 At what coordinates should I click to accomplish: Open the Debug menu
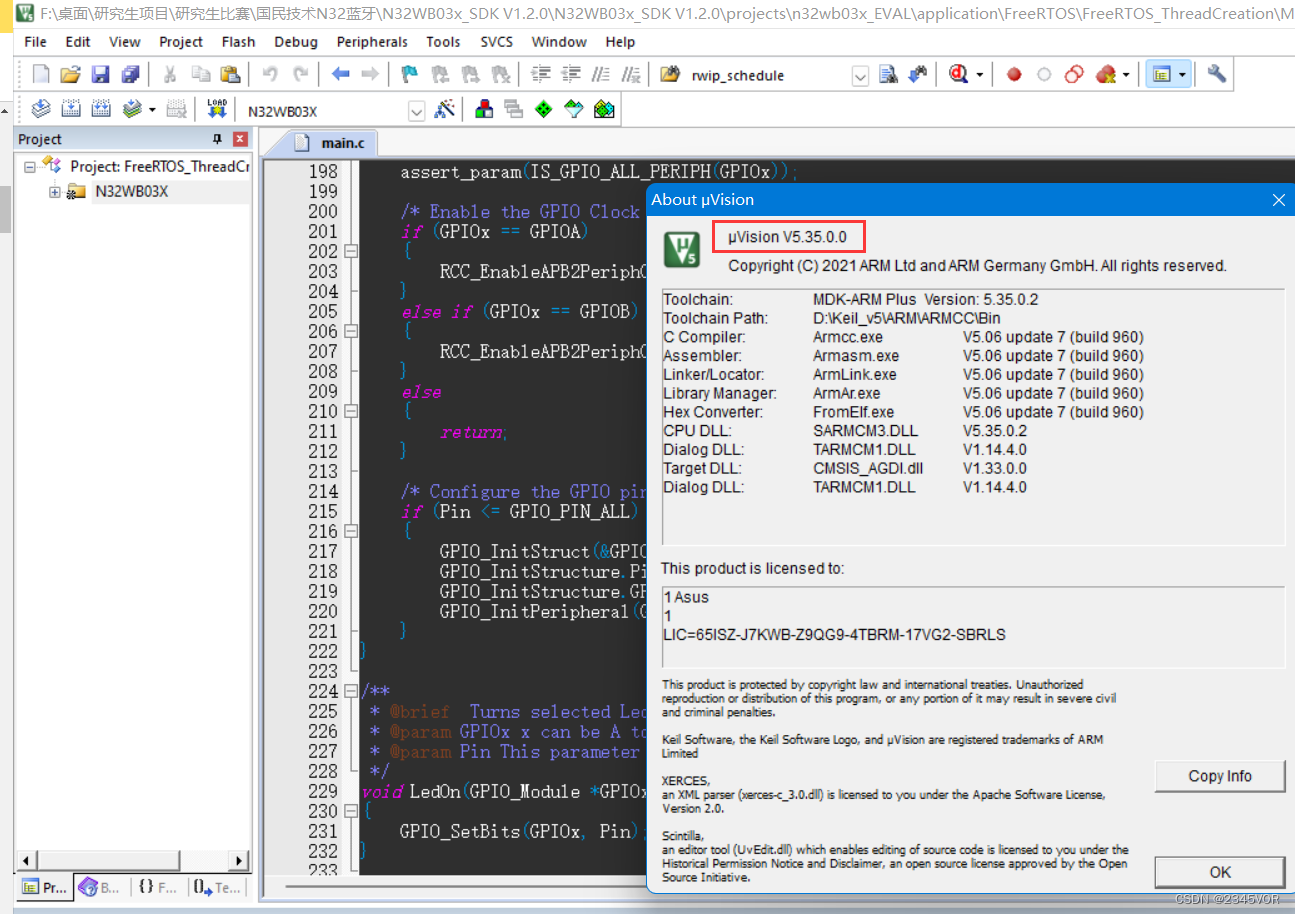coord(296,42)
